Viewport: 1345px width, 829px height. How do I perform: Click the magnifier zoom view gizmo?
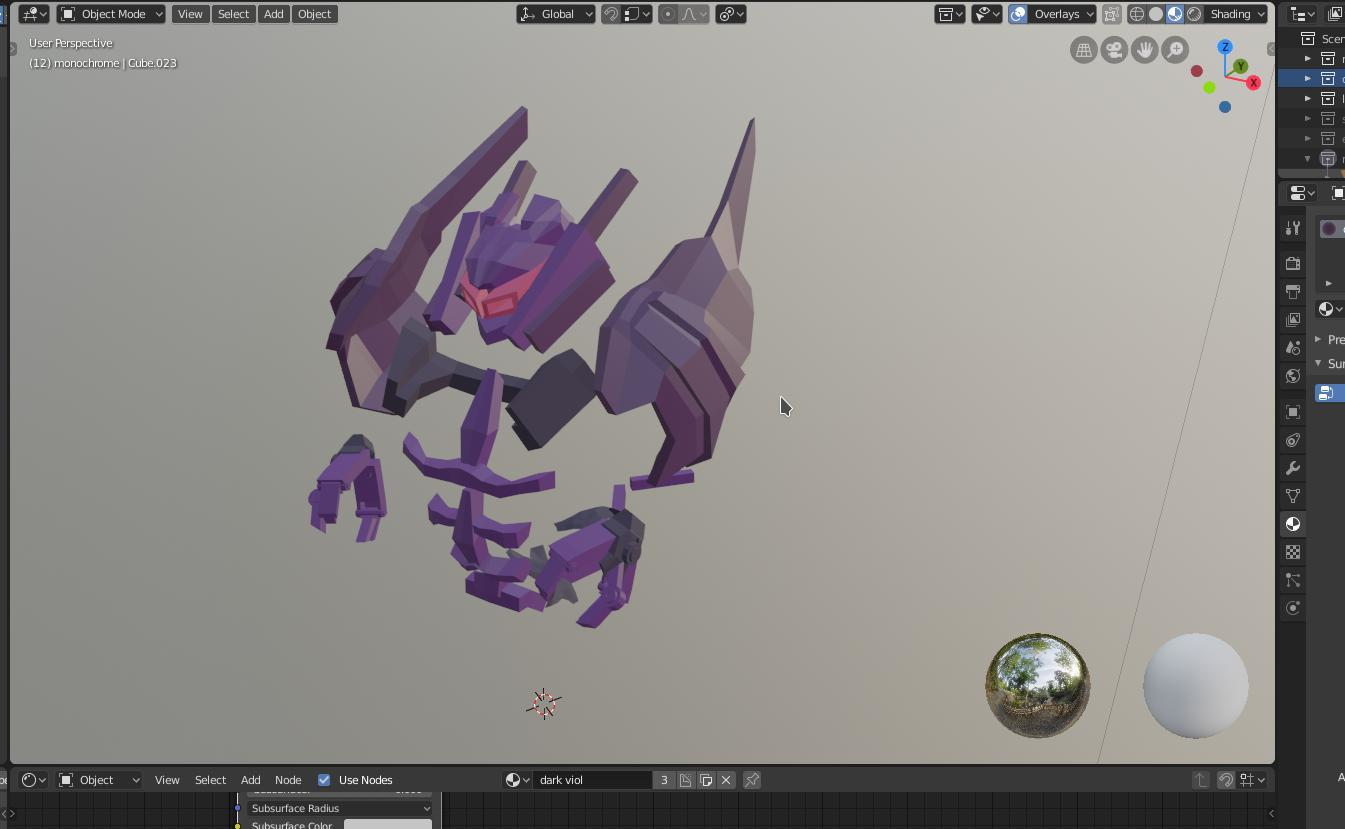(x=1176, y=50)
